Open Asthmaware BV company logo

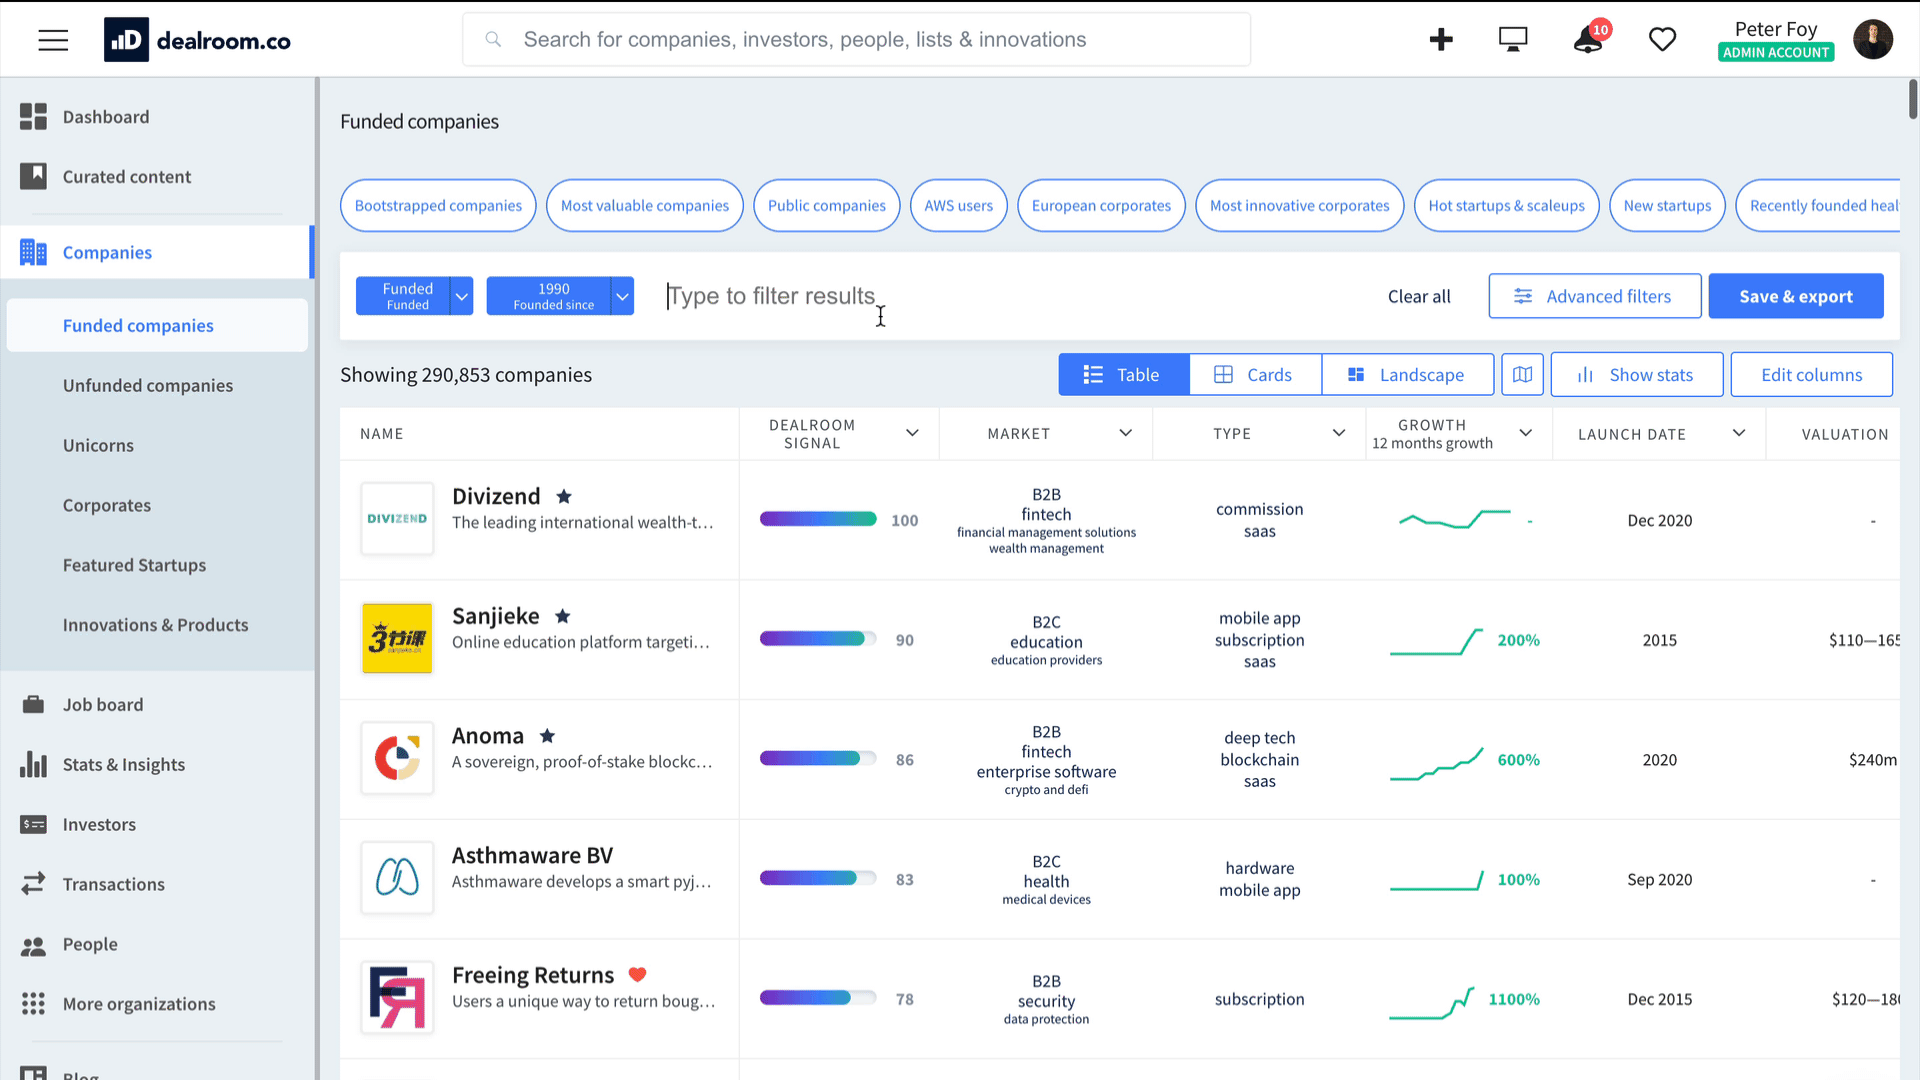pos(397,878)
